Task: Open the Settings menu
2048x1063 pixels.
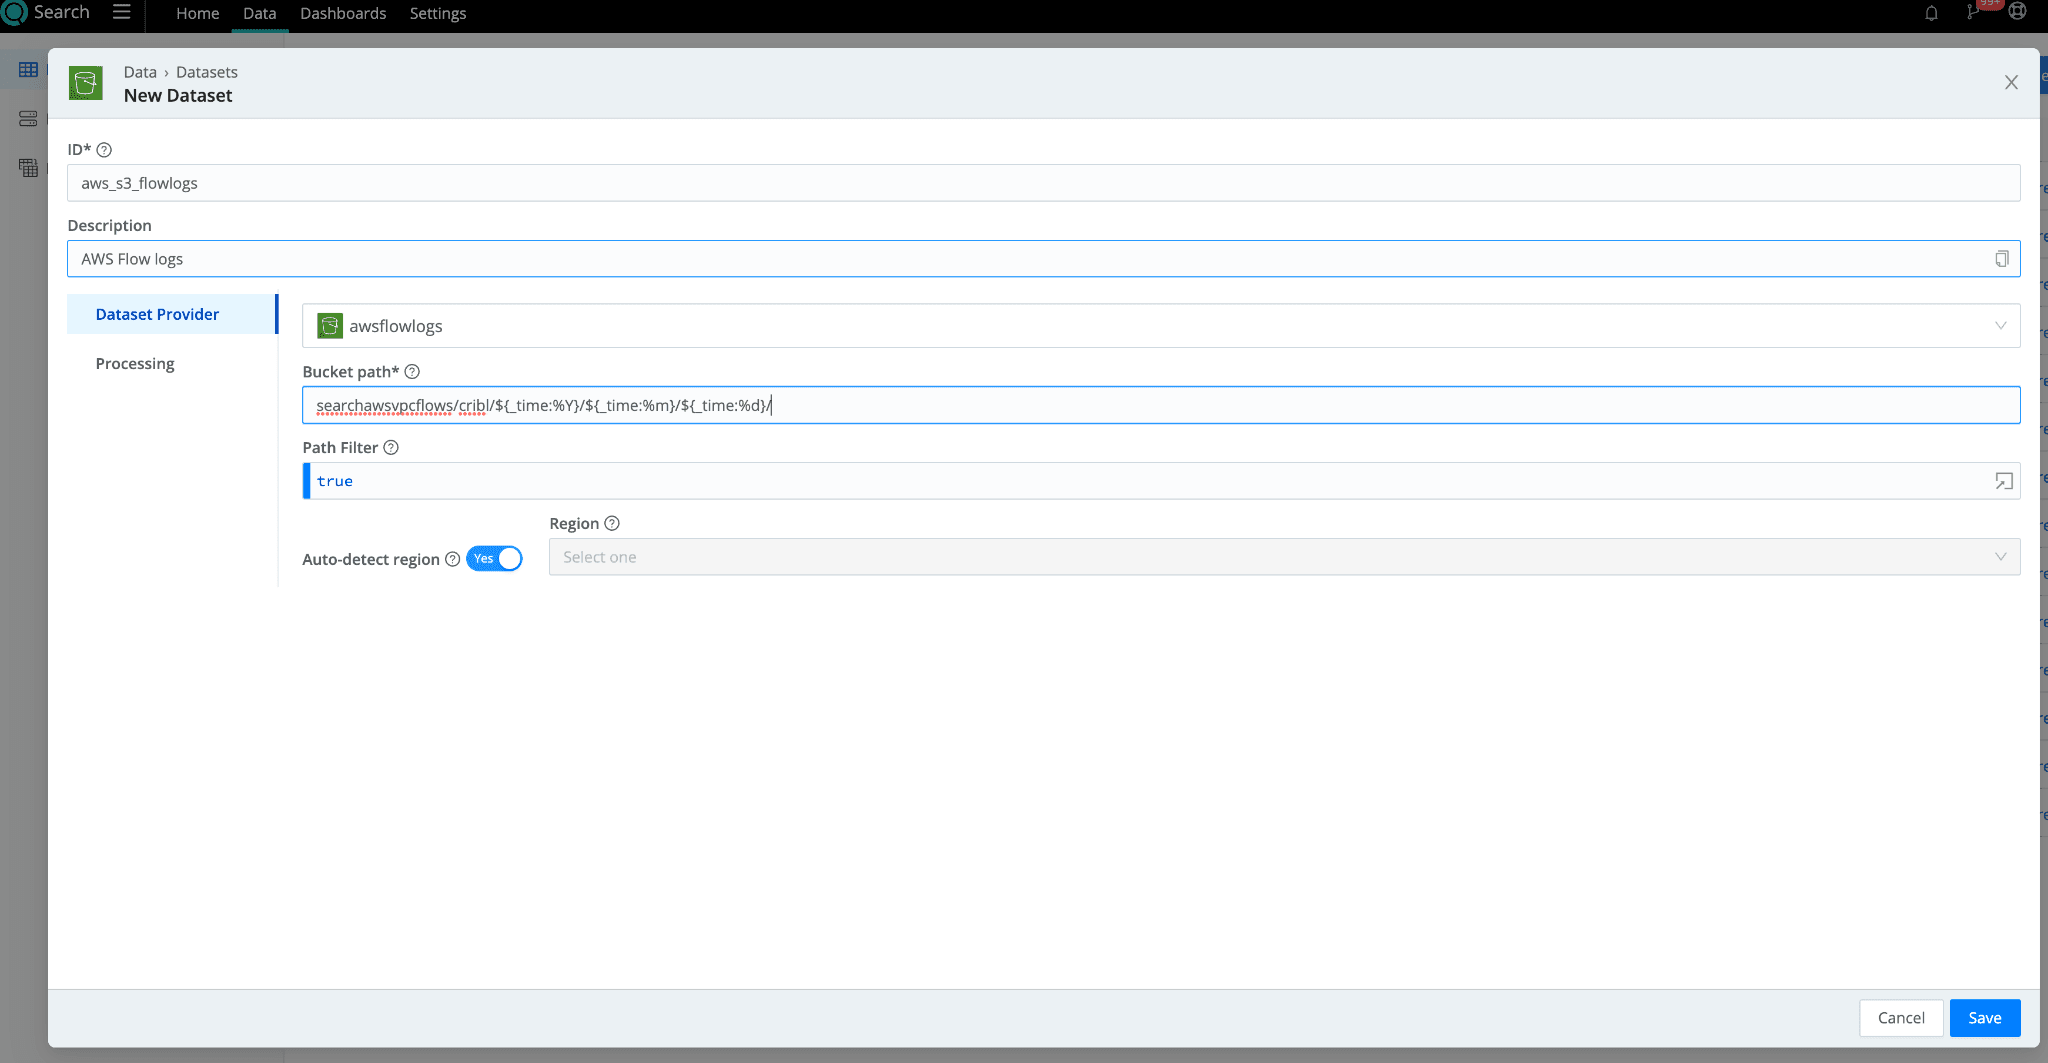Action: [437, 14]
